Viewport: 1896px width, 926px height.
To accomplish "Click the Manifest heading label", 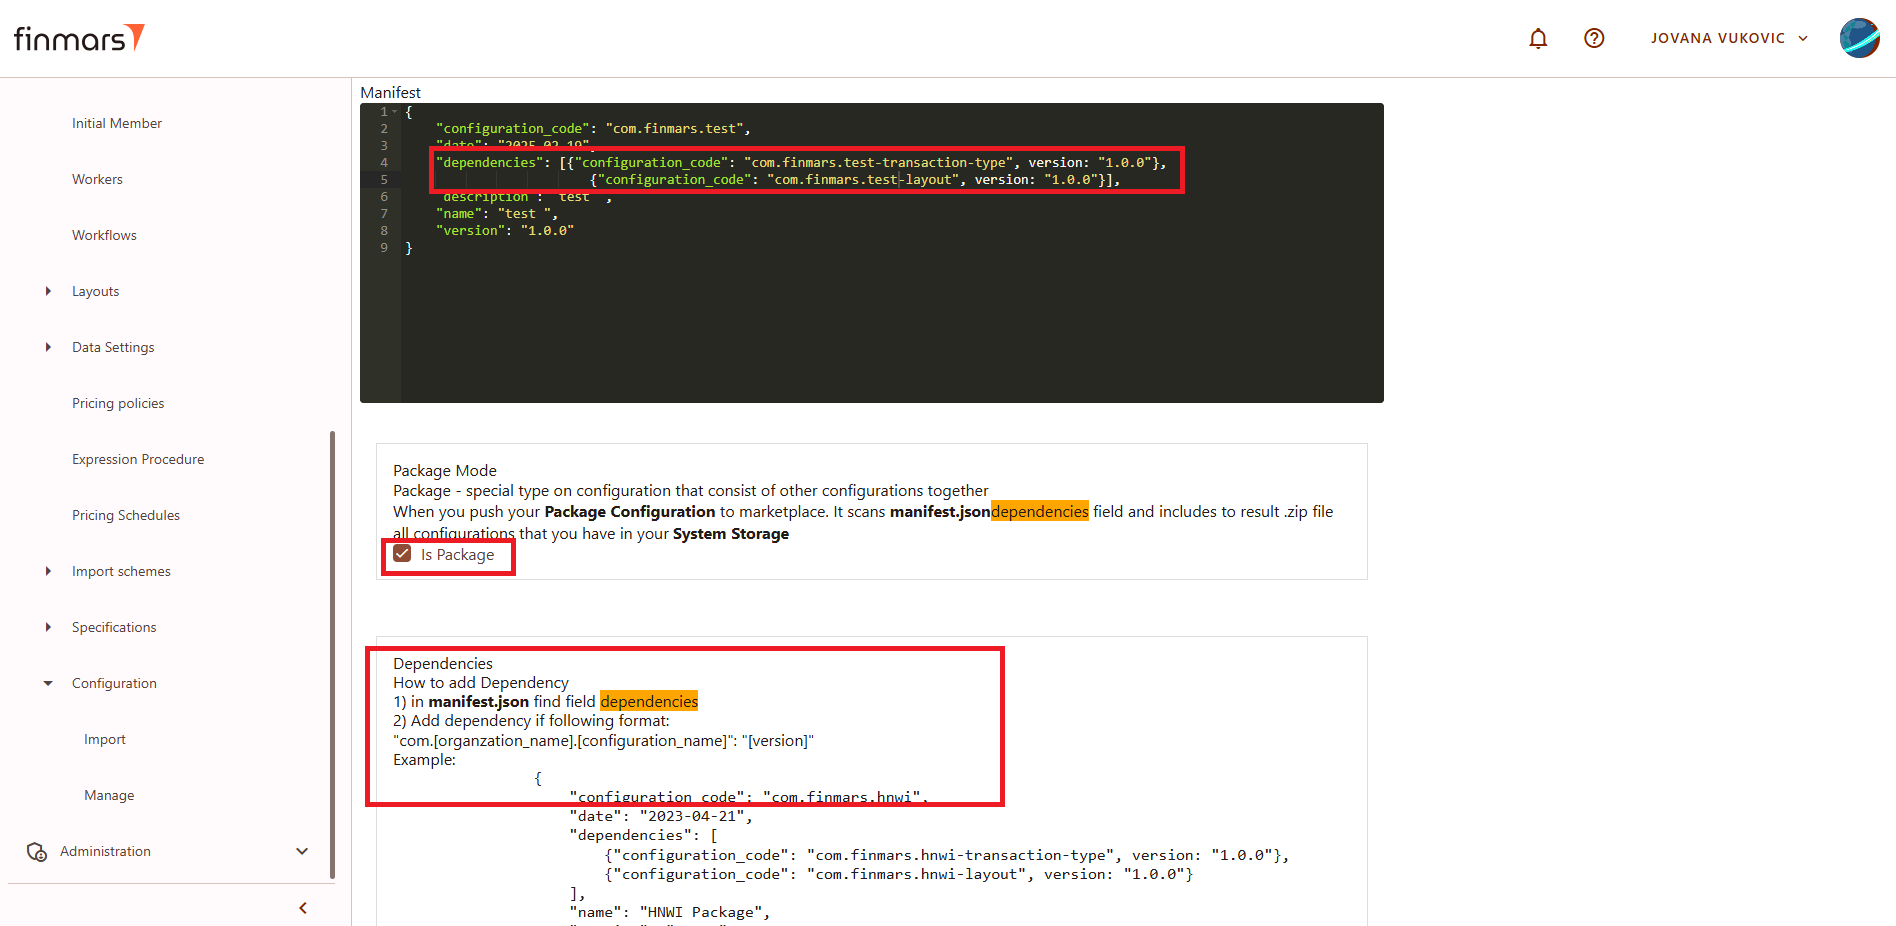I will click(x=390, y=92).
